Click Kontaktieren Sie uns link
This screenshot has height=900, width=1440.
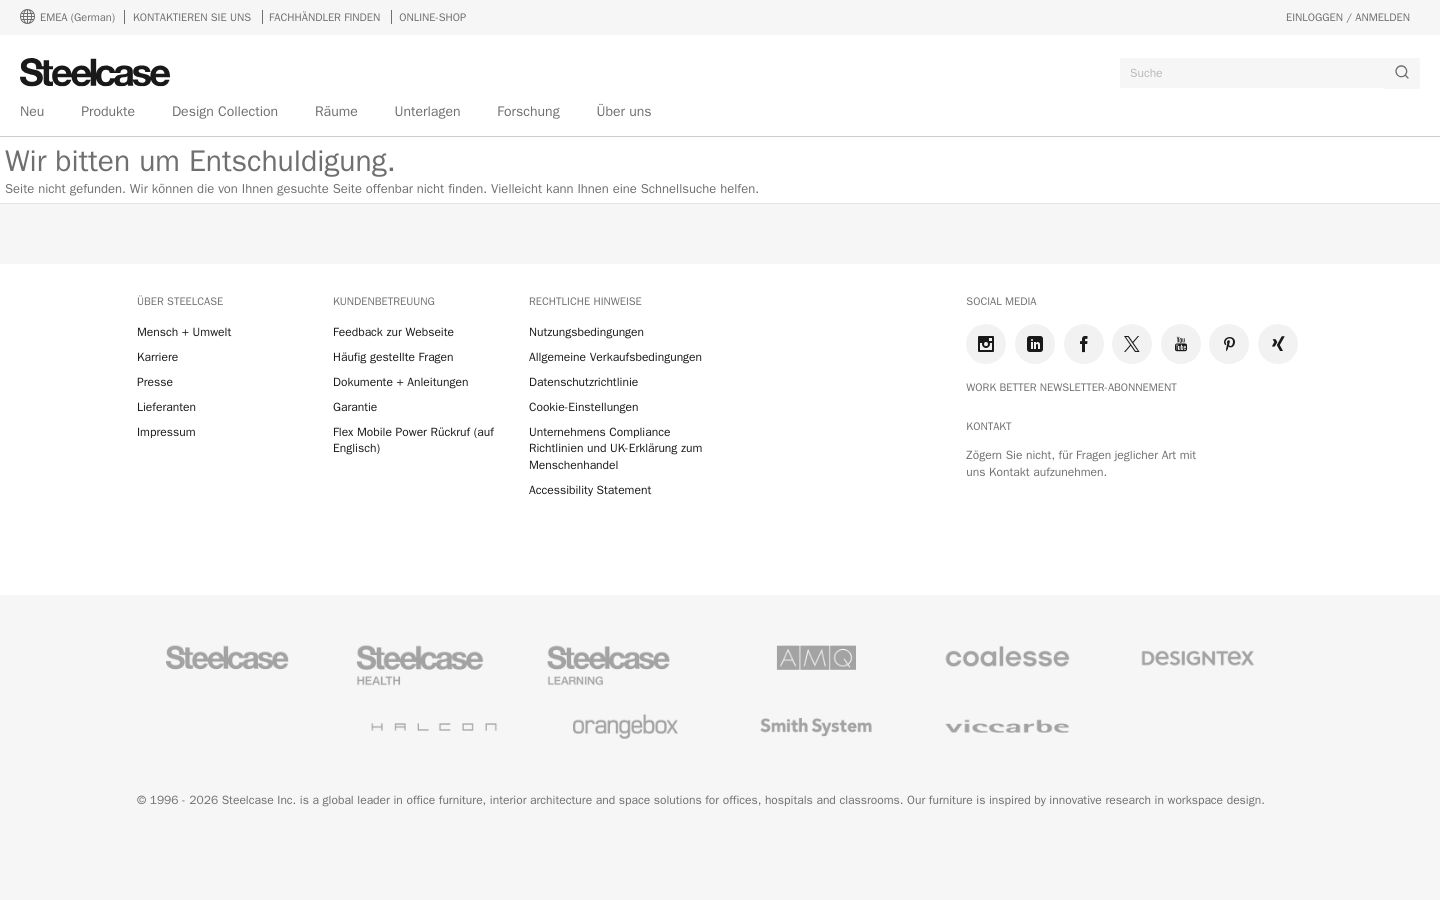coord(192,17)
